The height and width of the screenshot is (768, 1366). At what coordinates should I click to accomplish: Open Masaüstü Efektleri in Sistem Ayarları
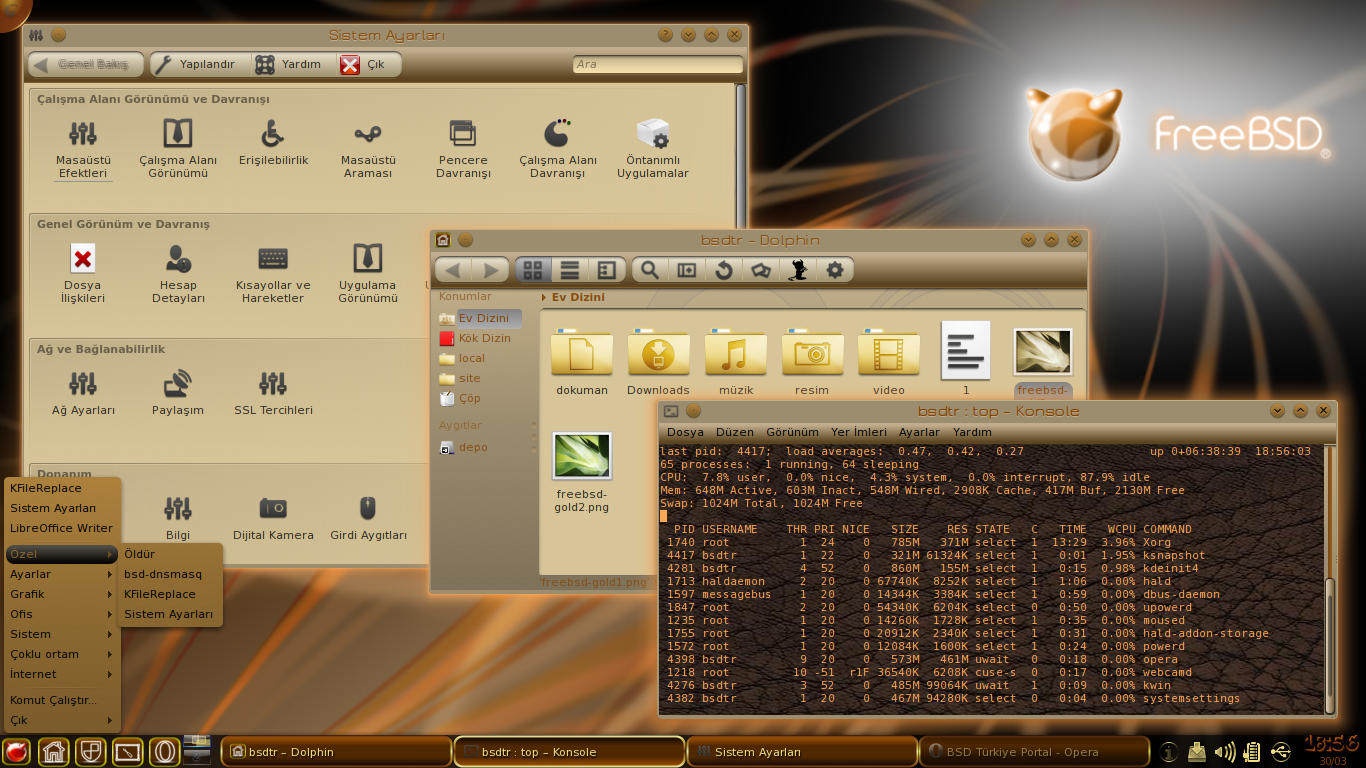click(x=83, y=145)
